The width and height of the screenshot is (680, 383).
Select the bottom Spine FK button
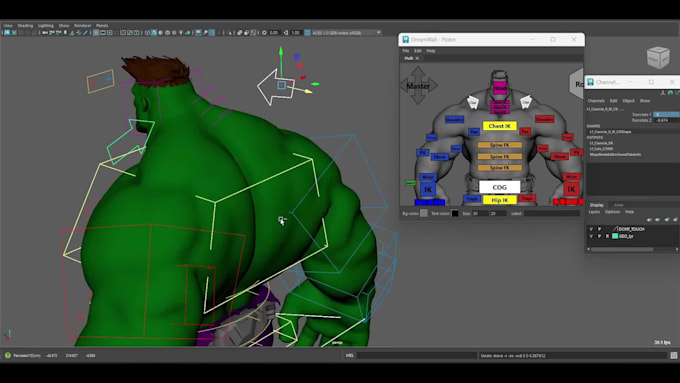500,167
